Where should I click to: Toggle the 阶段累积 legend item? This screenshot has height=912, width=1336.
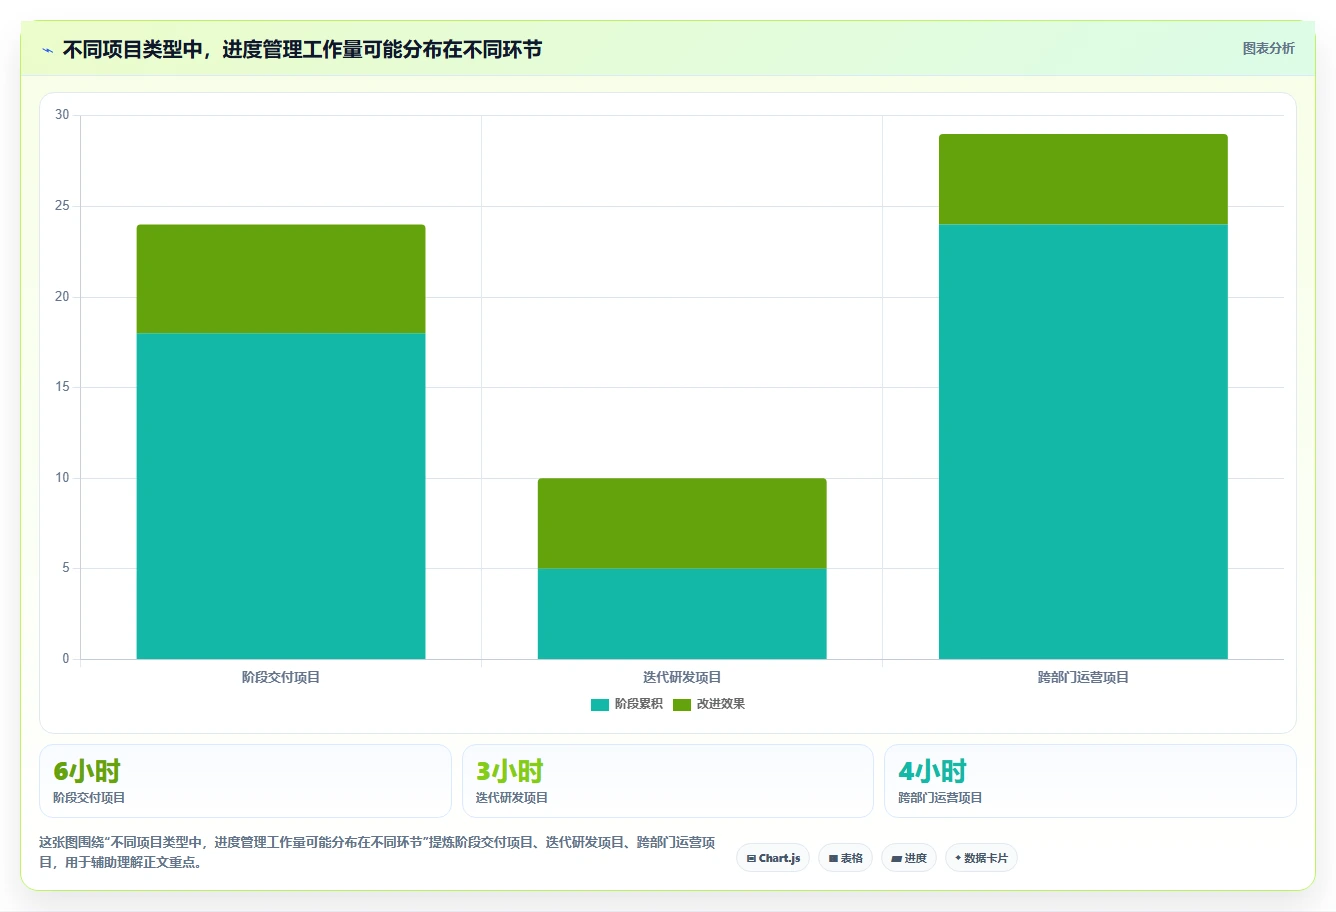click(x=627, y=704)
